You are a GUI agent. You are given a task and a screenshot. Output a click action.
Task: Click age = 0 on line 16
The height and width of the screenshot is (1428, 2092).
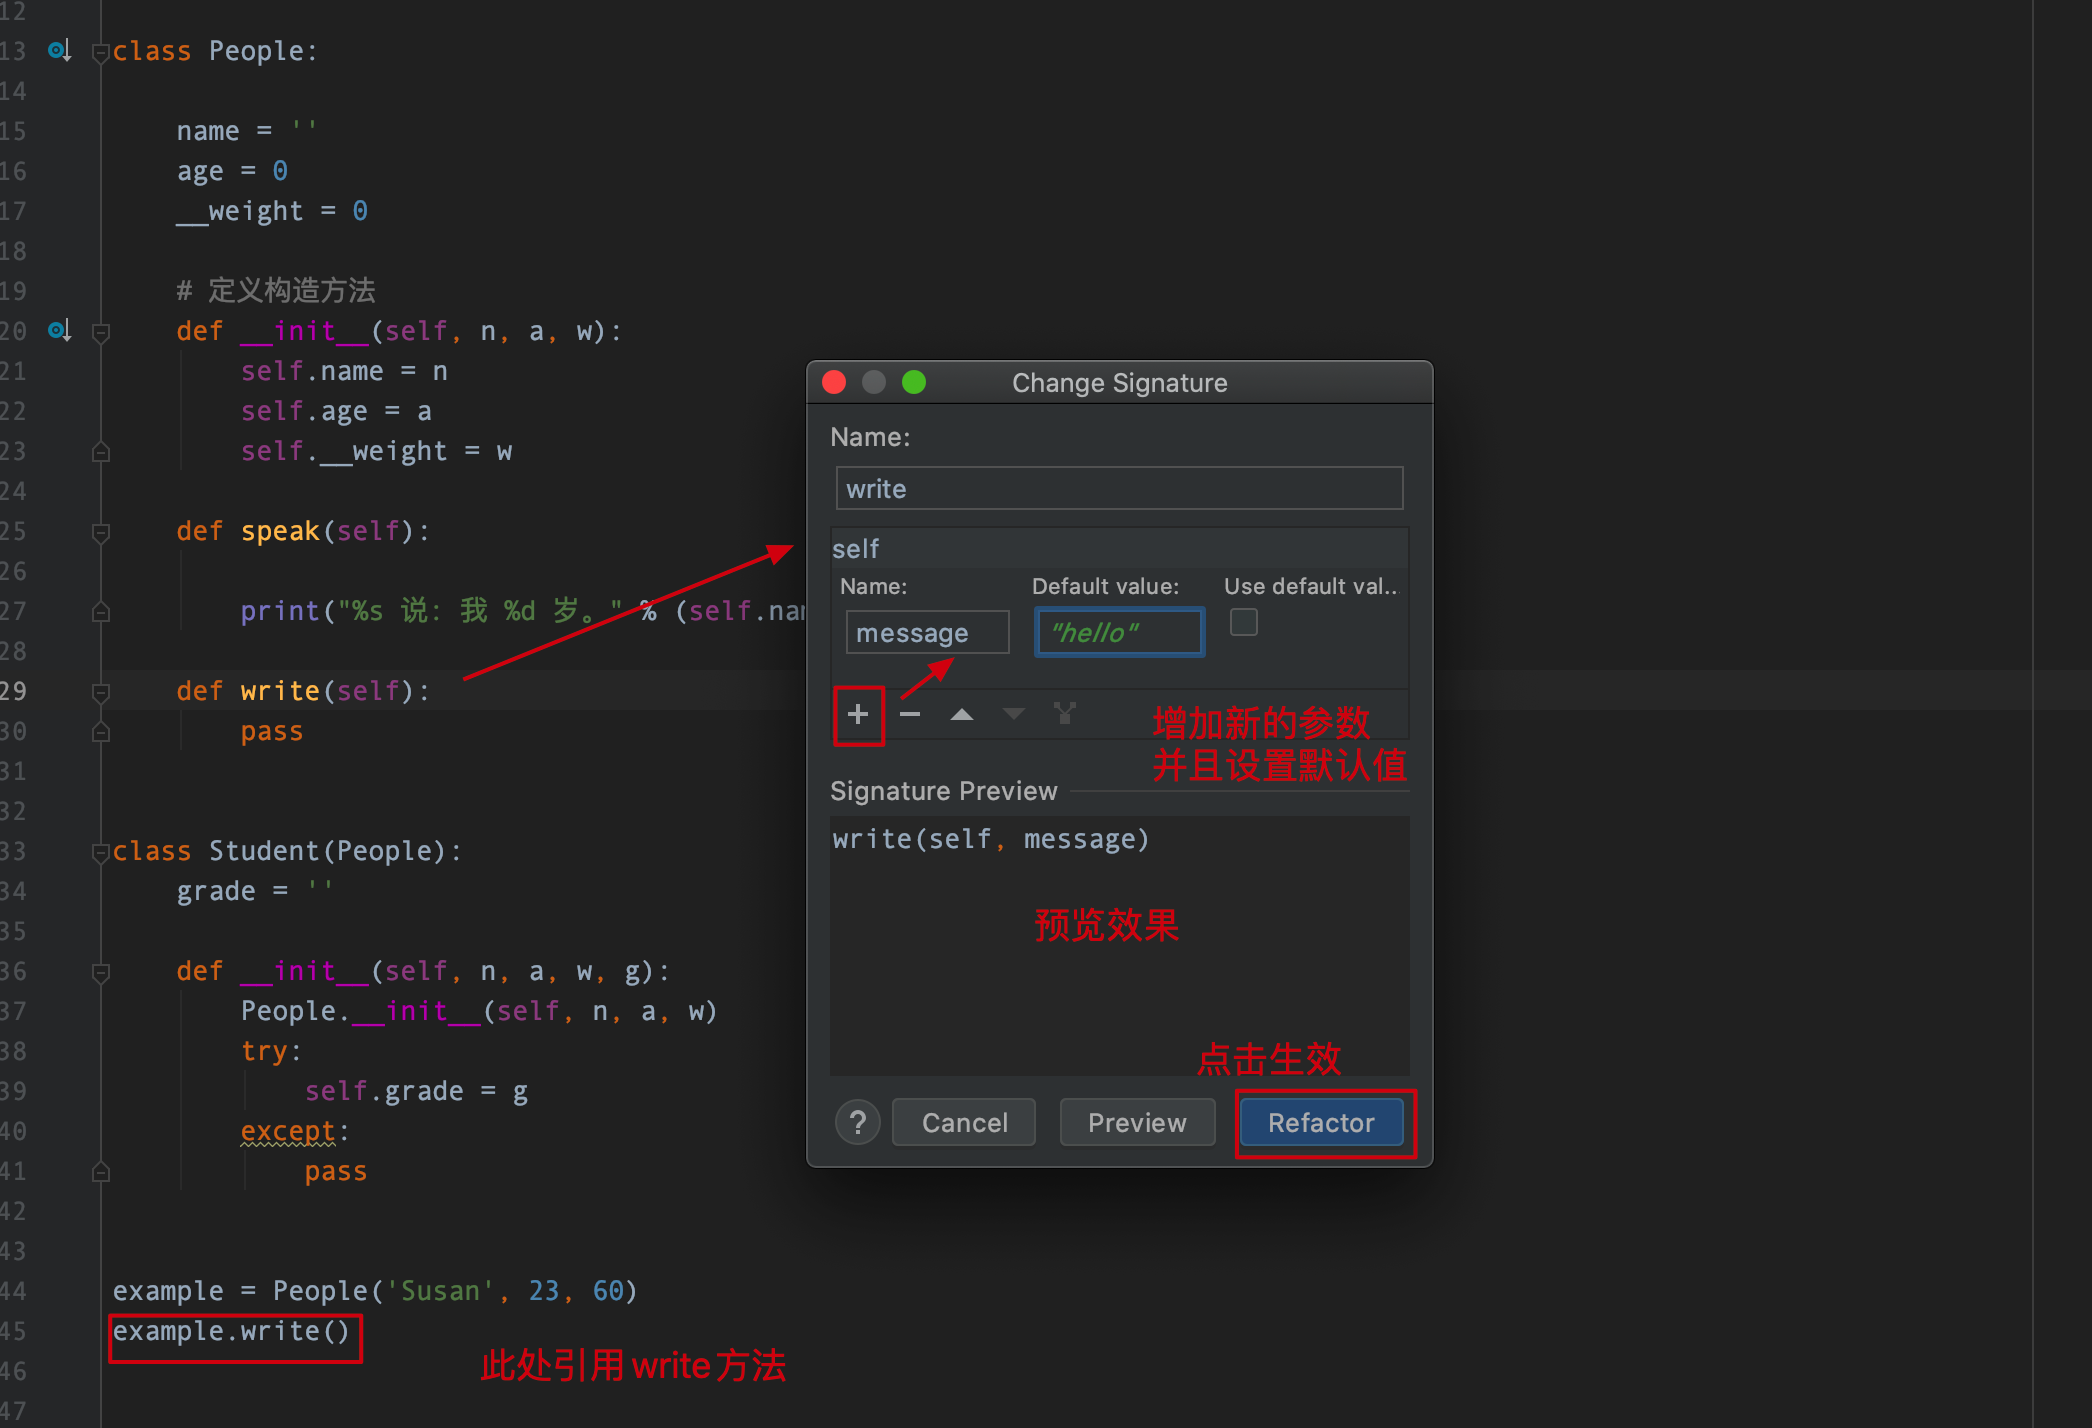tap(232, 171)
